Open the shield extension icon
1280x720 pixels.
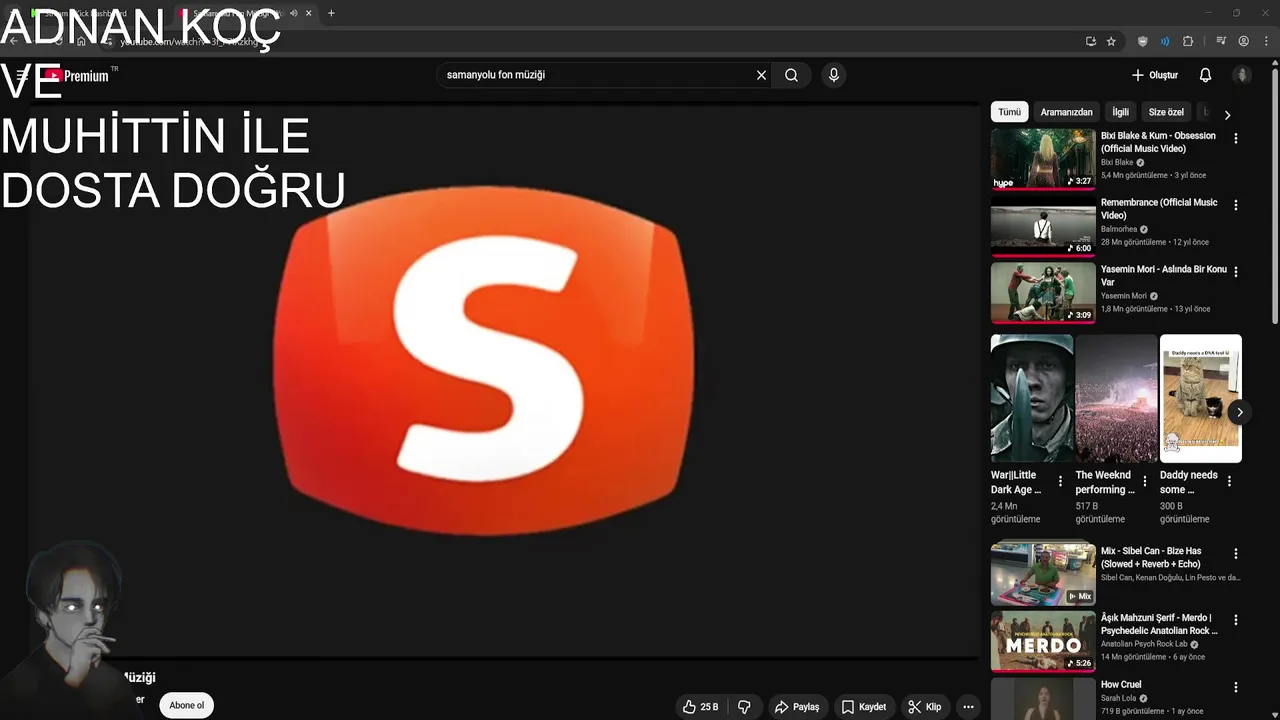(x=1143, y=41)
